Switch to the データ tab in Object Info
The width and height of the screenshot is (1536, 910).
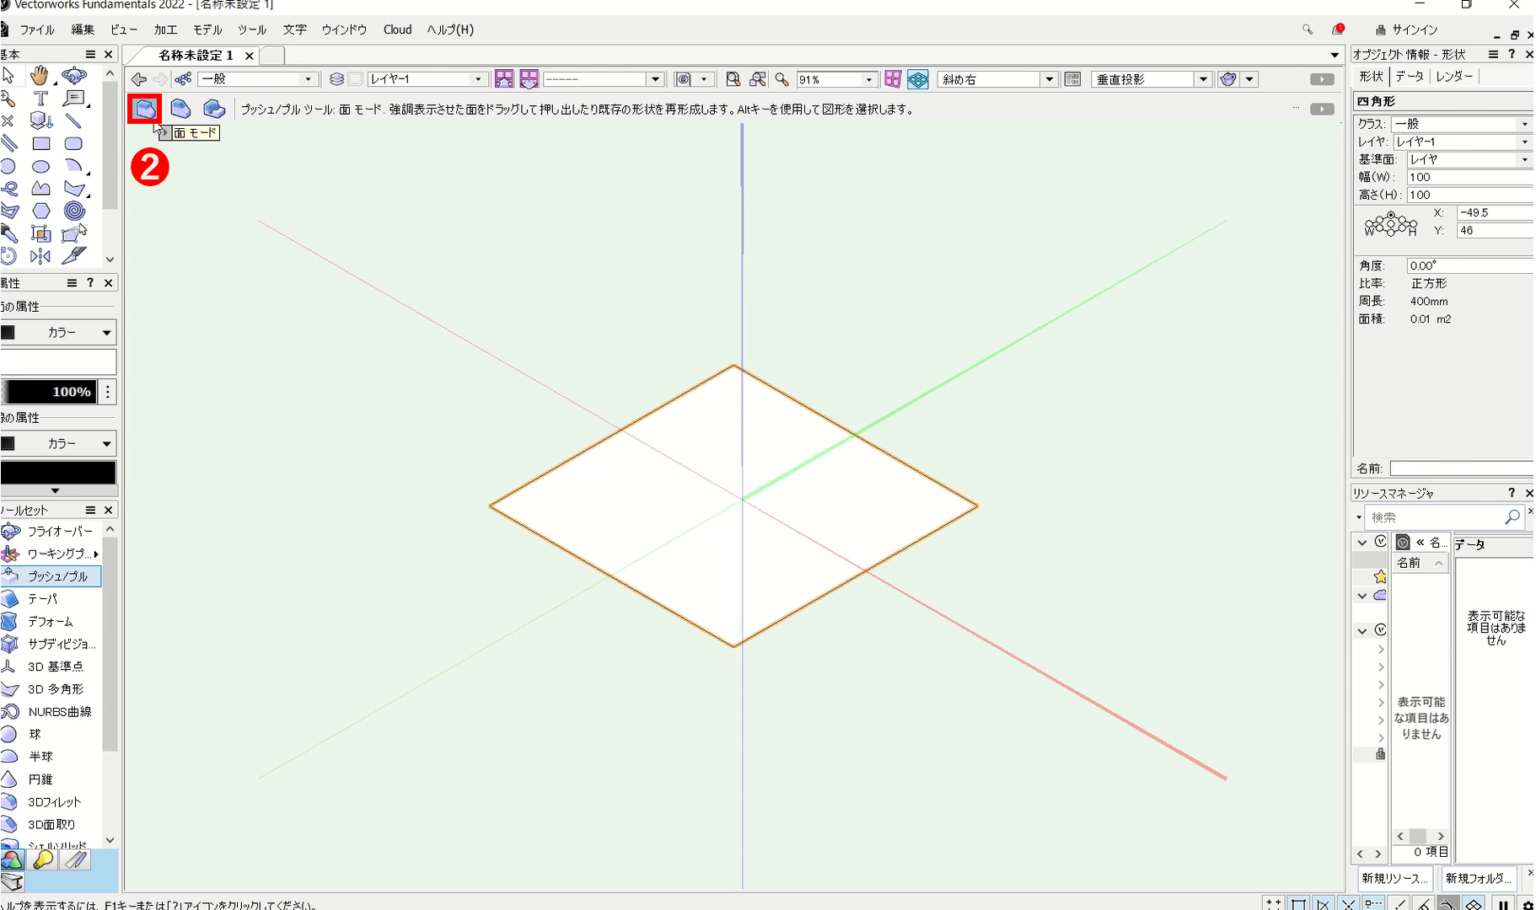point(1409,76)
